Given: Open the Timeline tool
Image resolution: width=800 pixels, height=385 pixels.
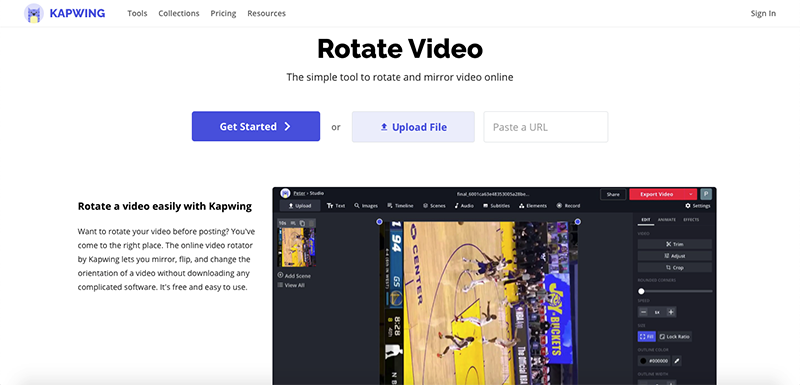Looking at the screenshot, I should 400,206.
